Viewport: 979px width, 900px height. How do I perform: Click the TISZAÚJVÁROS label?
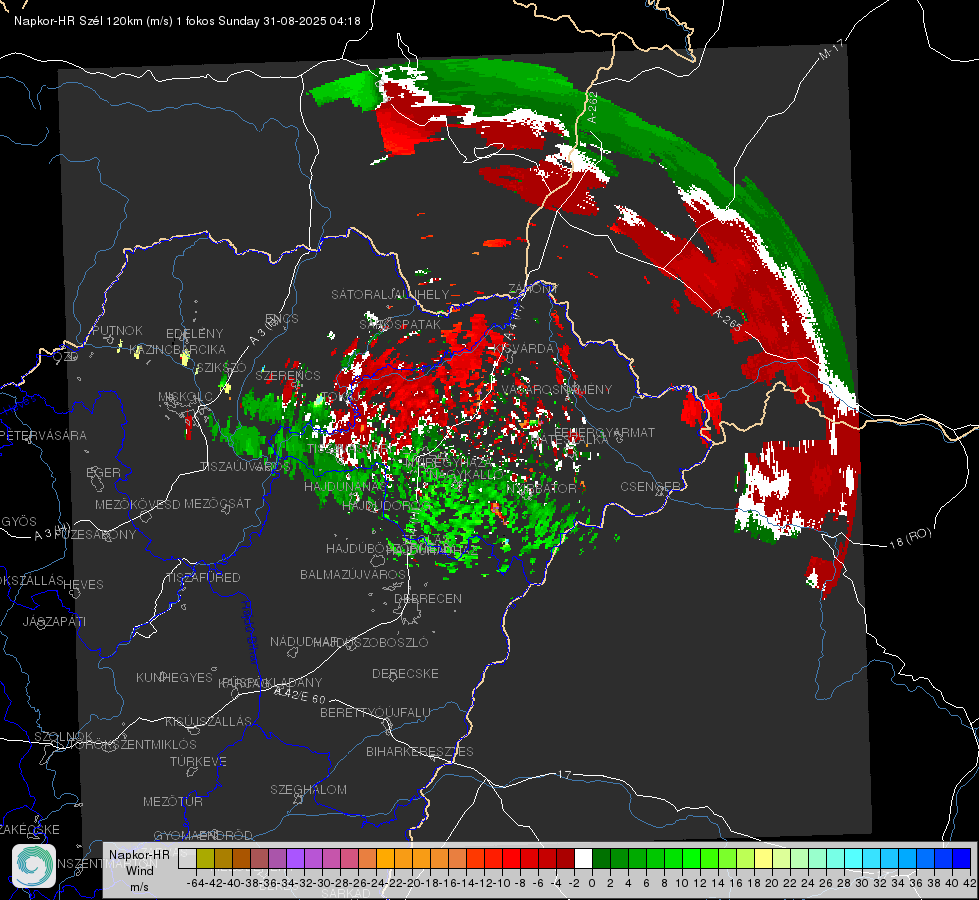tap(245, 466)
